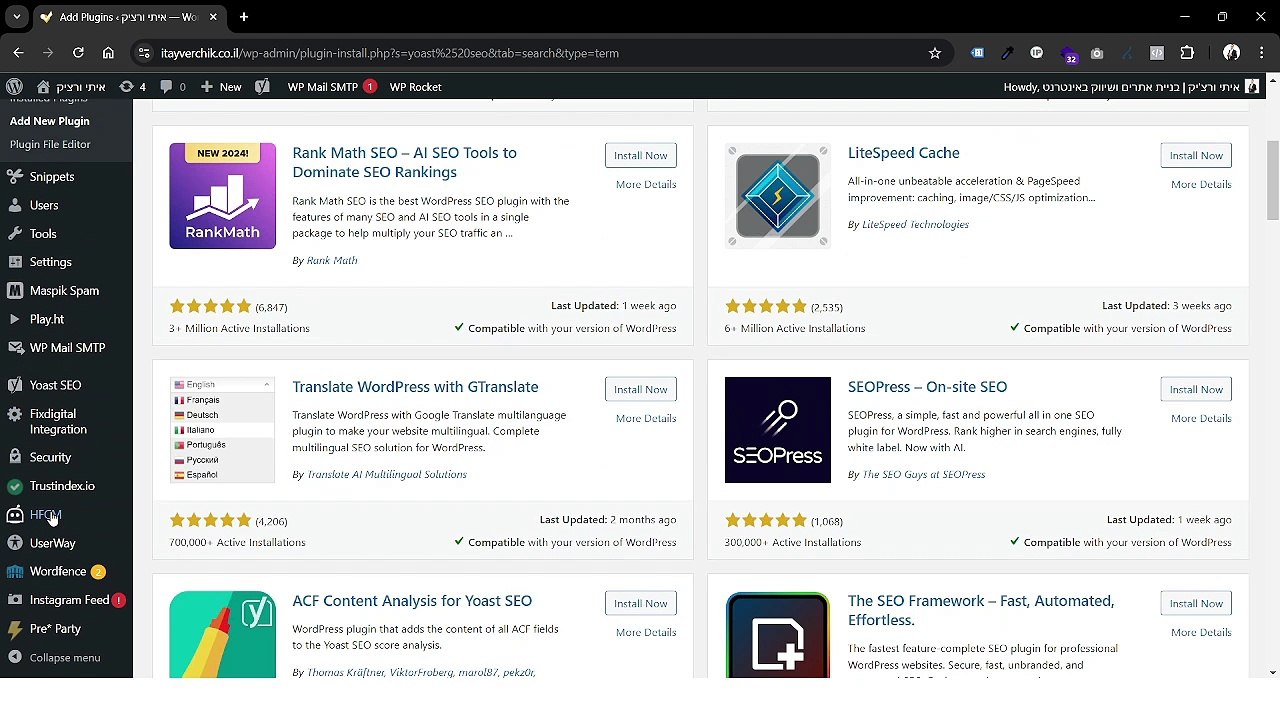Open the eyedropper color picker extension
Viewport: 1280px width, 720px height.
click(x=1007, y=53)
